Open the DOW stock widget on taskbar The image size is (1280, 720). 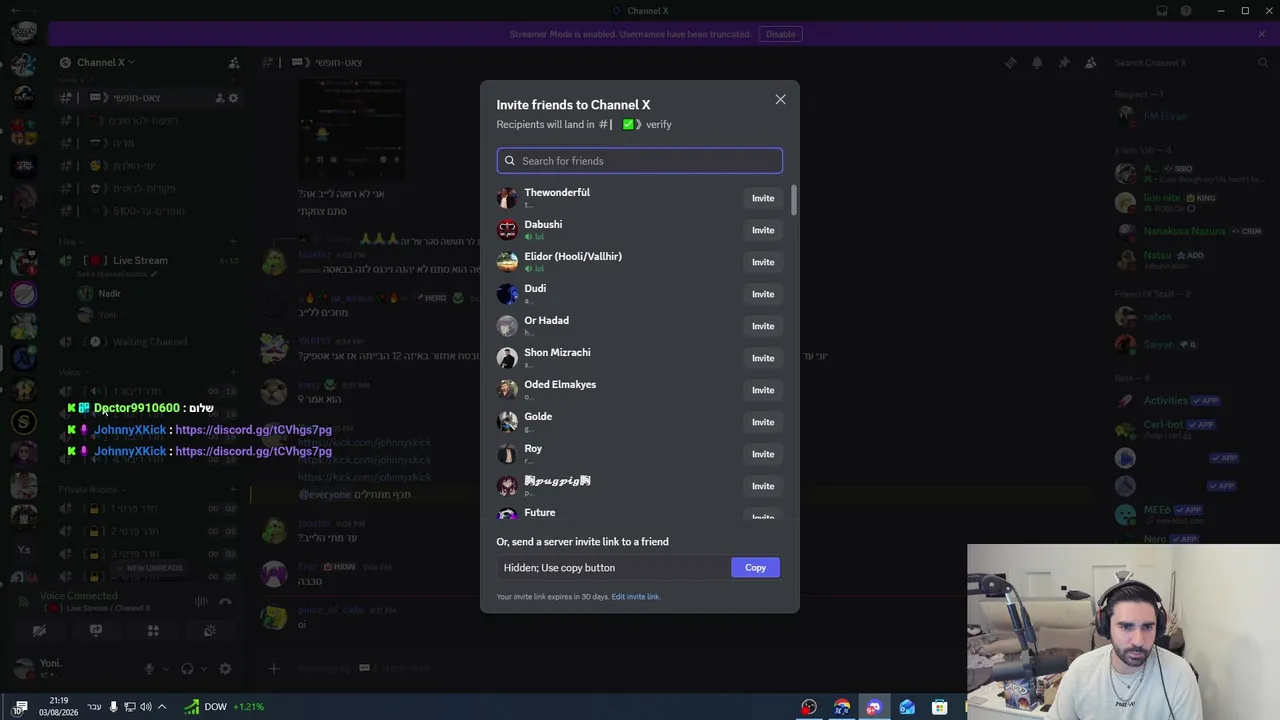tap(224, 707)
